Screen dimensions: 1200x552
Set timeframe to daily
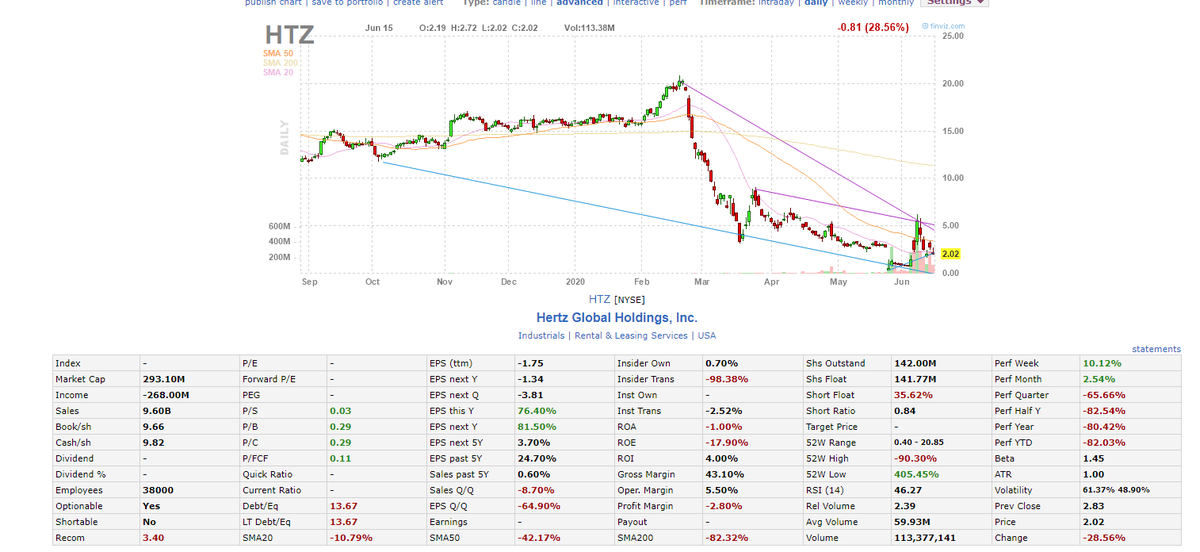tap(816, 3)
